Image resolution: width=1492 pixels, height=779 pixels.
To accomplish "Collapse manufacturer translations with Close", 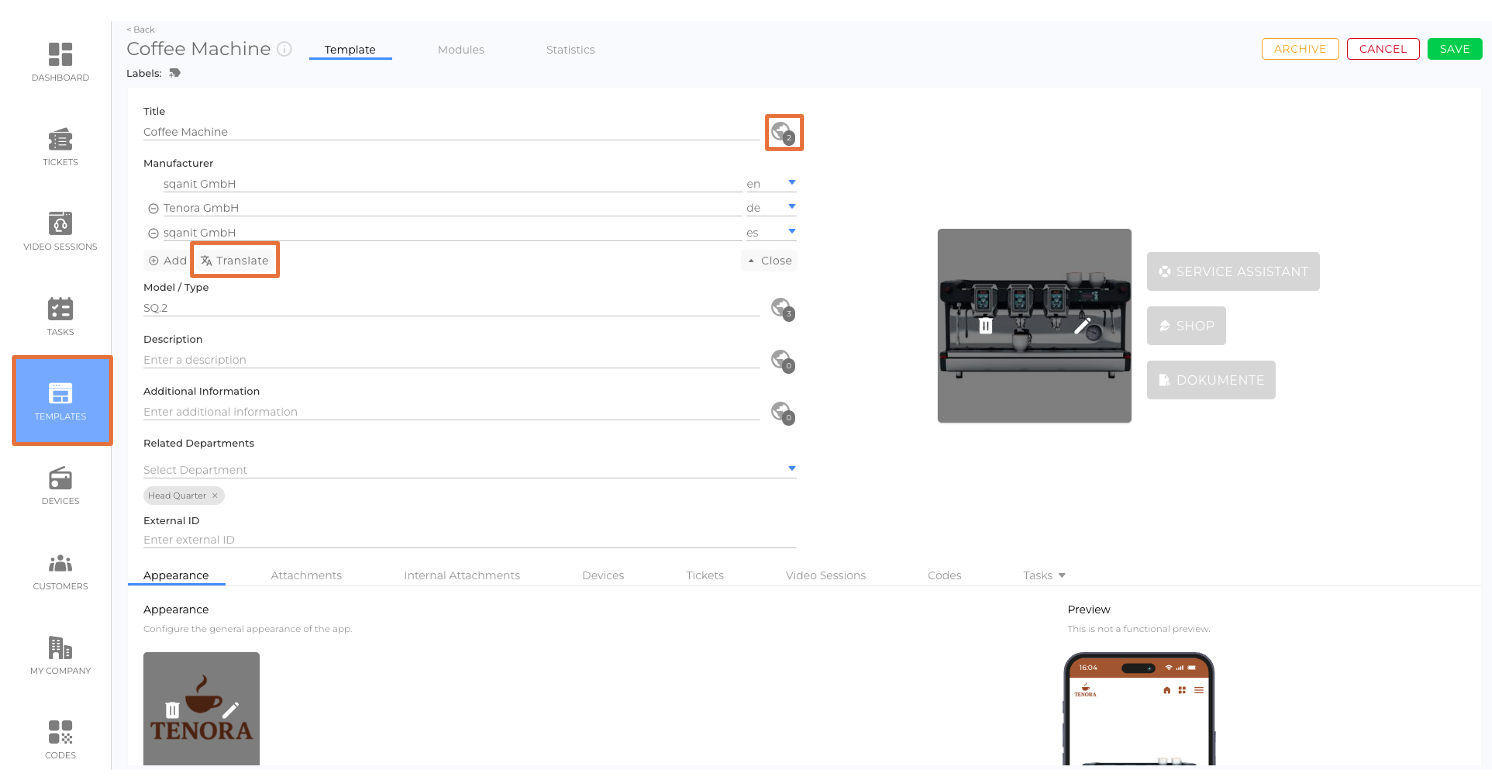I will [x=769, y=261].
